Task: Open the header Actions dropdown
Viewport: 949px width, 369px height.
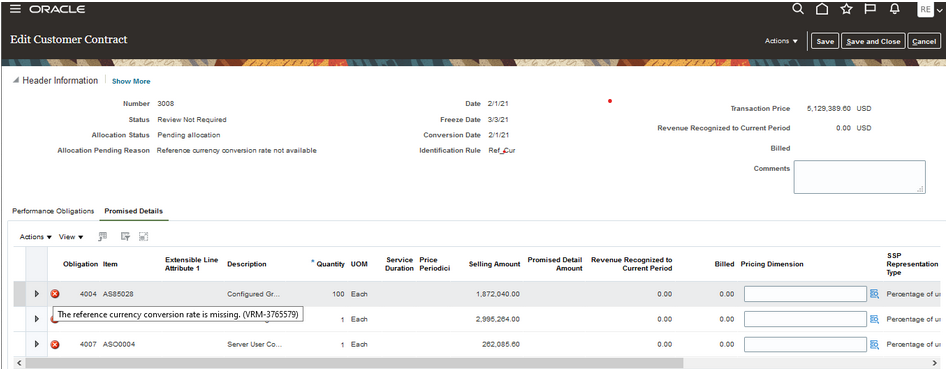Action: (x=781, y=41)
